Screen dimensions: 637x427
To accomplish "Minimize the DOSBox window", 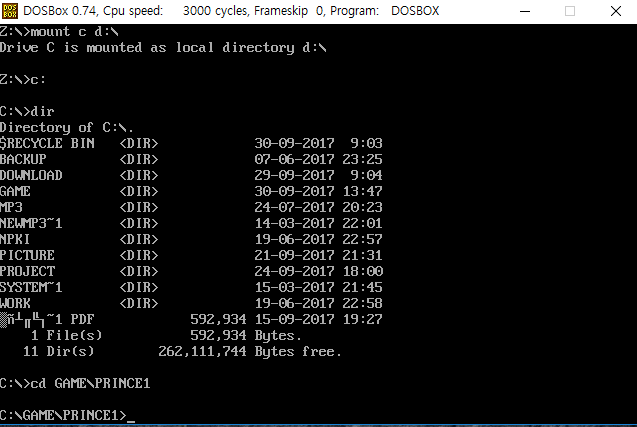I will pyautogui.click(x=525, y=11).
